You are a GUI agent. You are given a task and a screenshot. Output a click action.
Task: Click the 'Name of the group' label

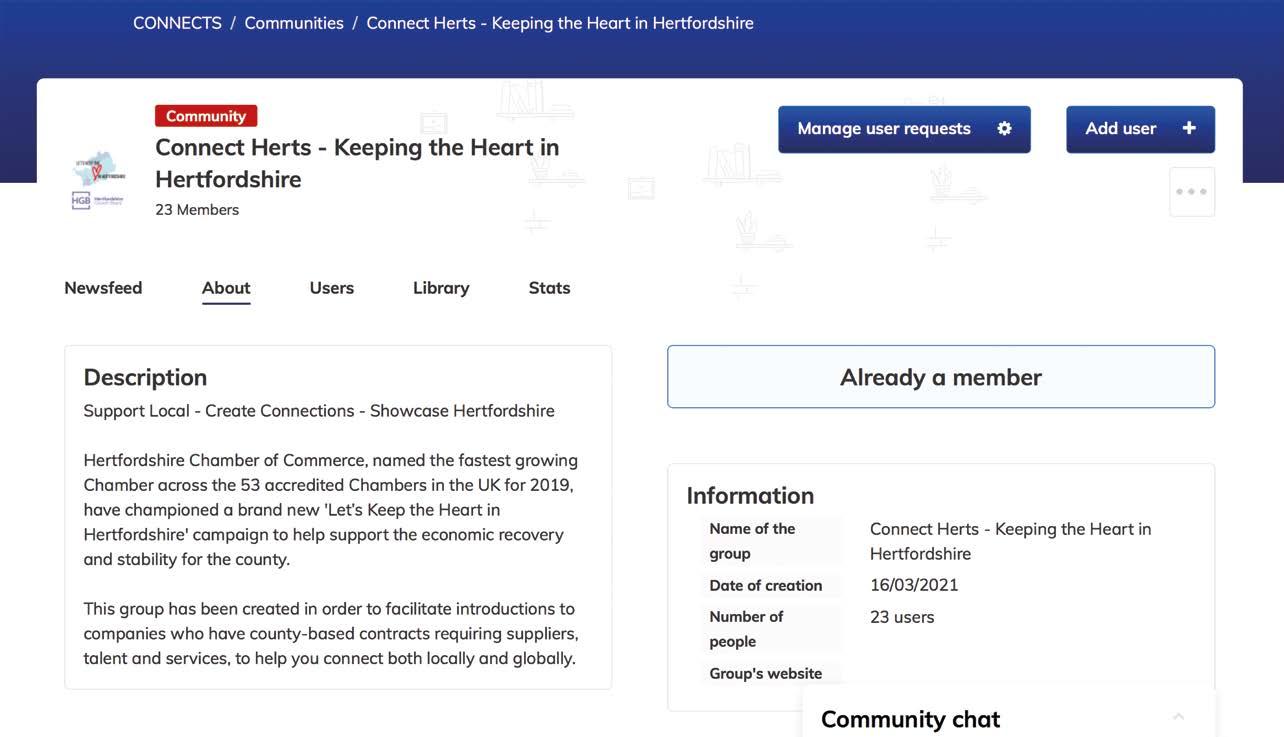(752, 541)
